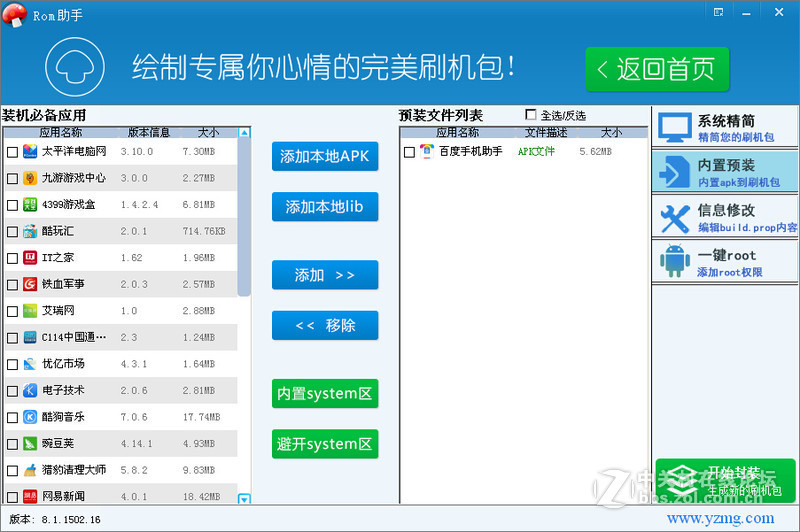Sort app list by 应用名称 column

coord(61,133)
